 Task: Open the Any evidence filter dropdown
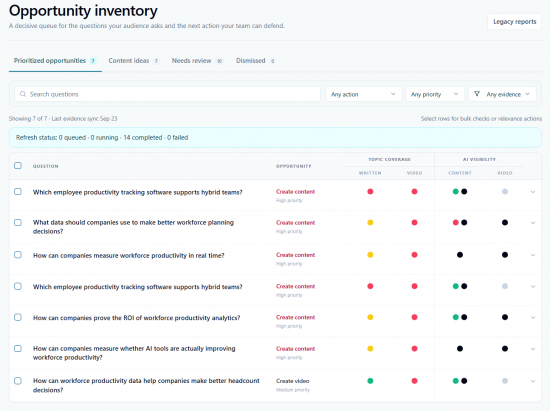tap(502, 94)
